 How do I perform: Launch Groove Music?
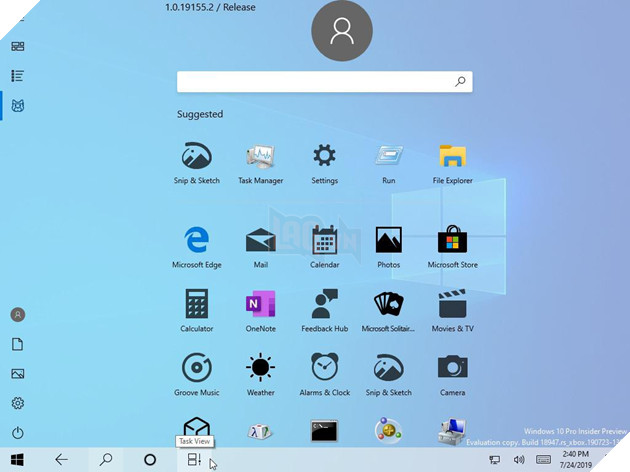point(196,374)
